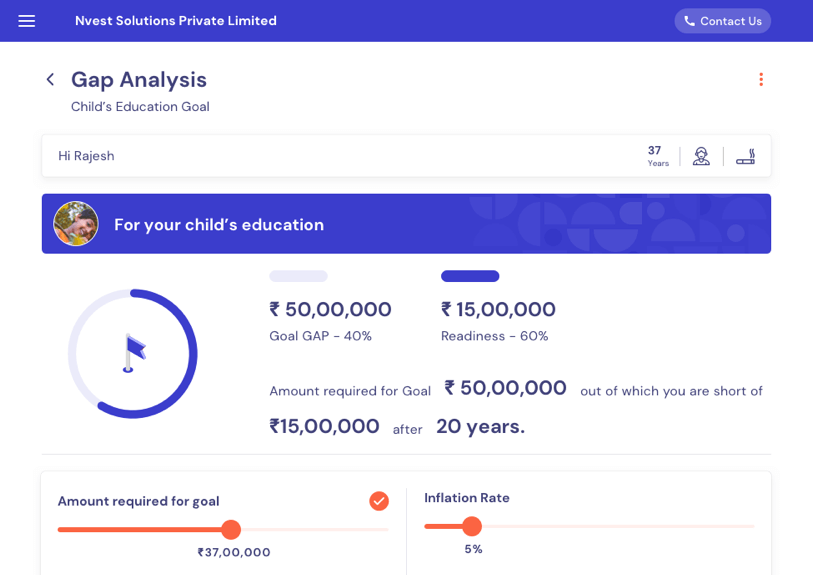The image size is (813, 575).
Task: Adjust the Amount required for goal slider
Action: click(x=231, y=529)
